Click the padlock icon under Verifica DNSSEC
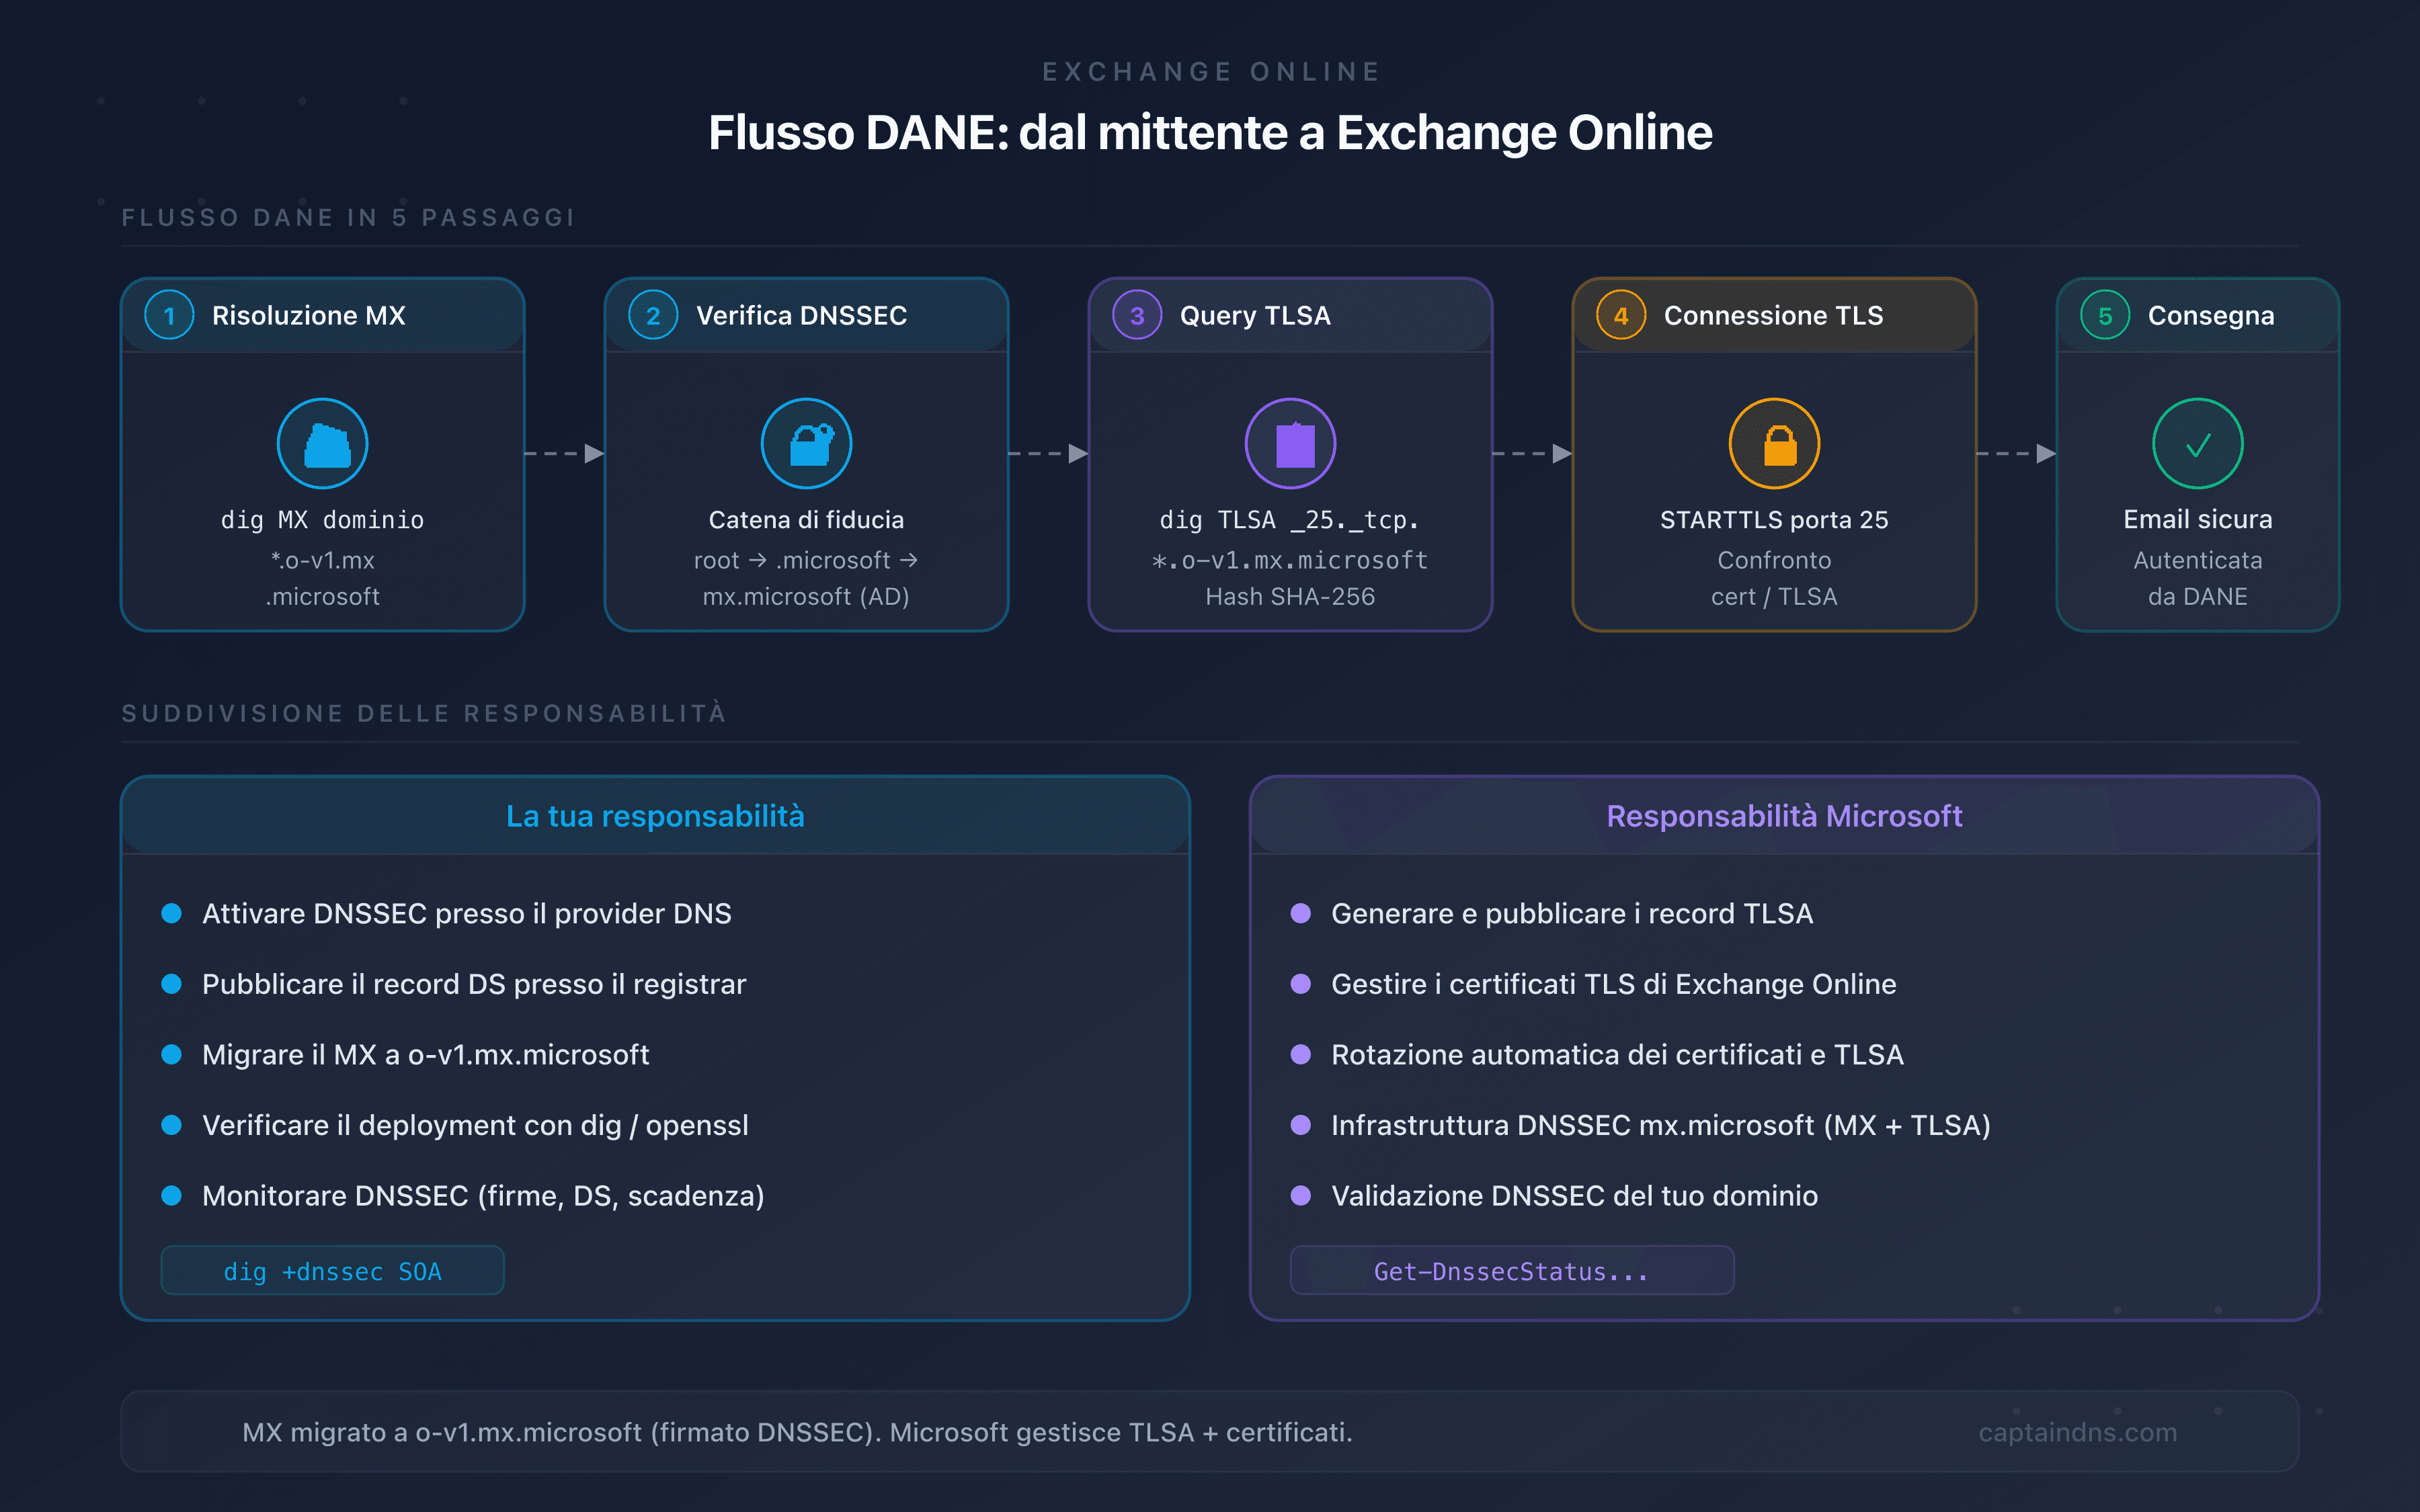The width and height of the screenshot is (2420, 1512). coord(806,443)
